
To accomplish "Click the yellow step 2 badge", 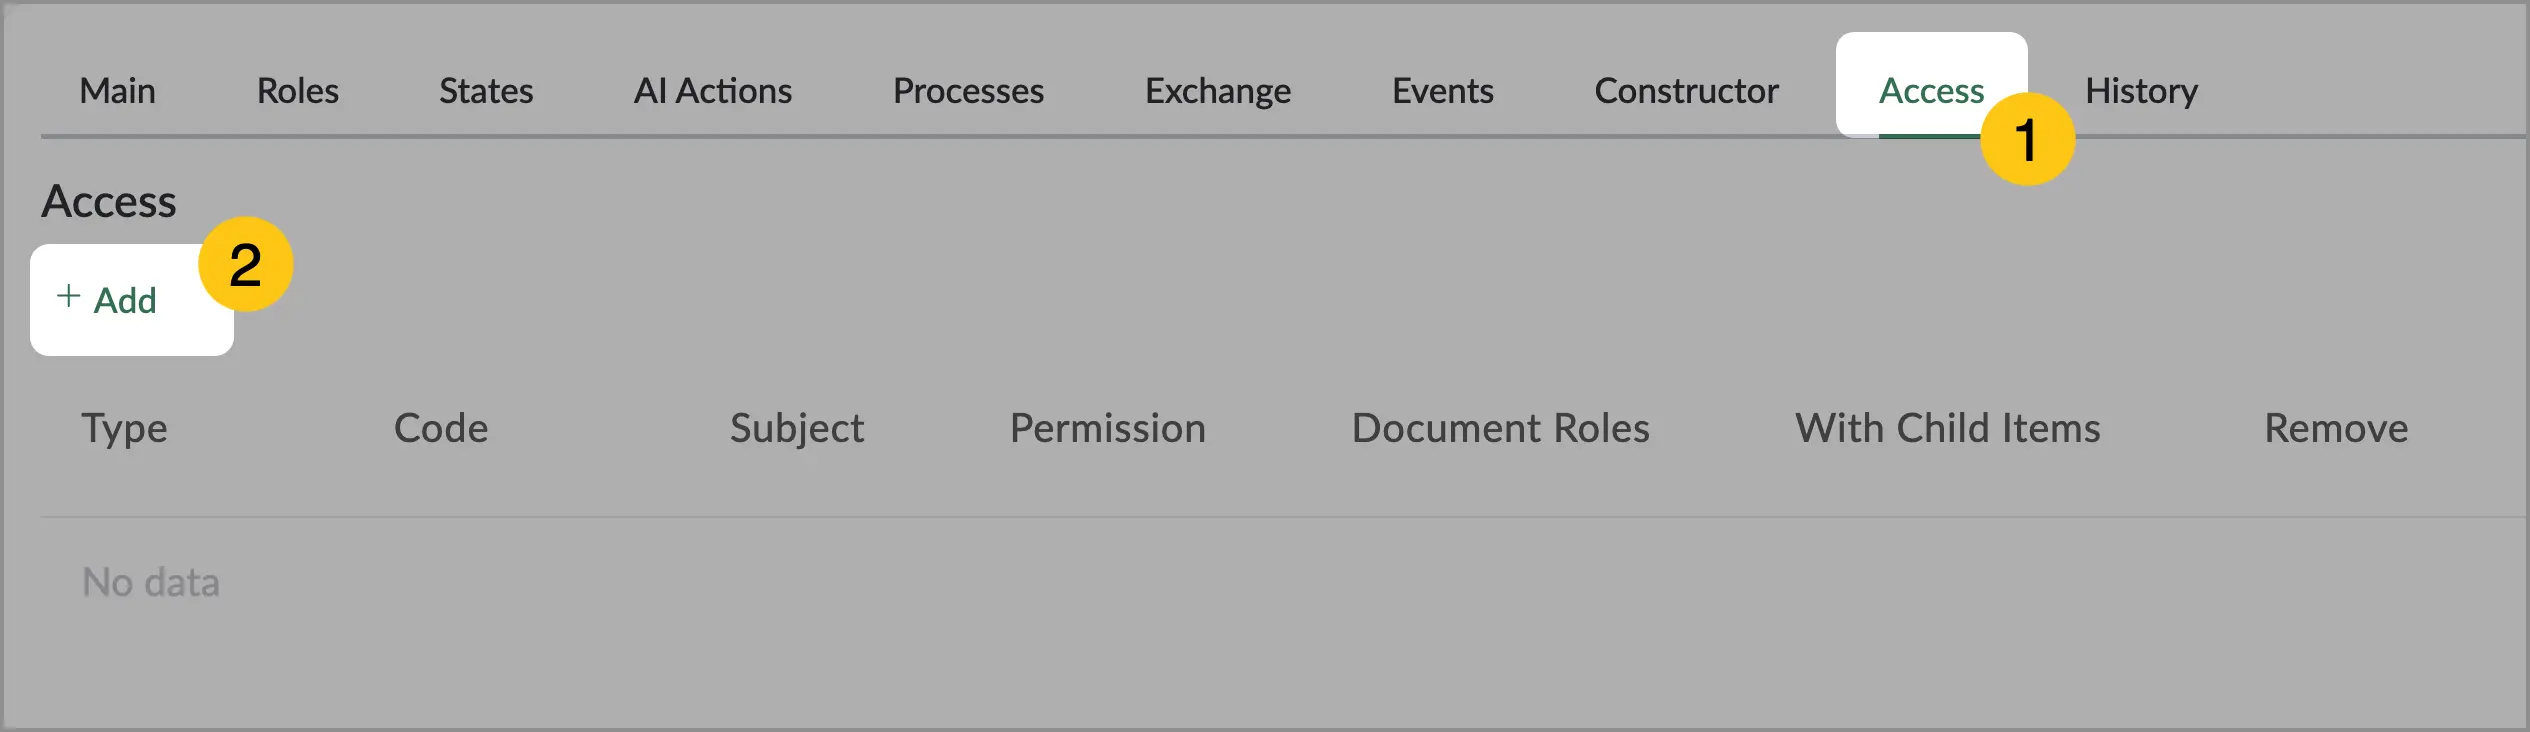I will [245, 264].
